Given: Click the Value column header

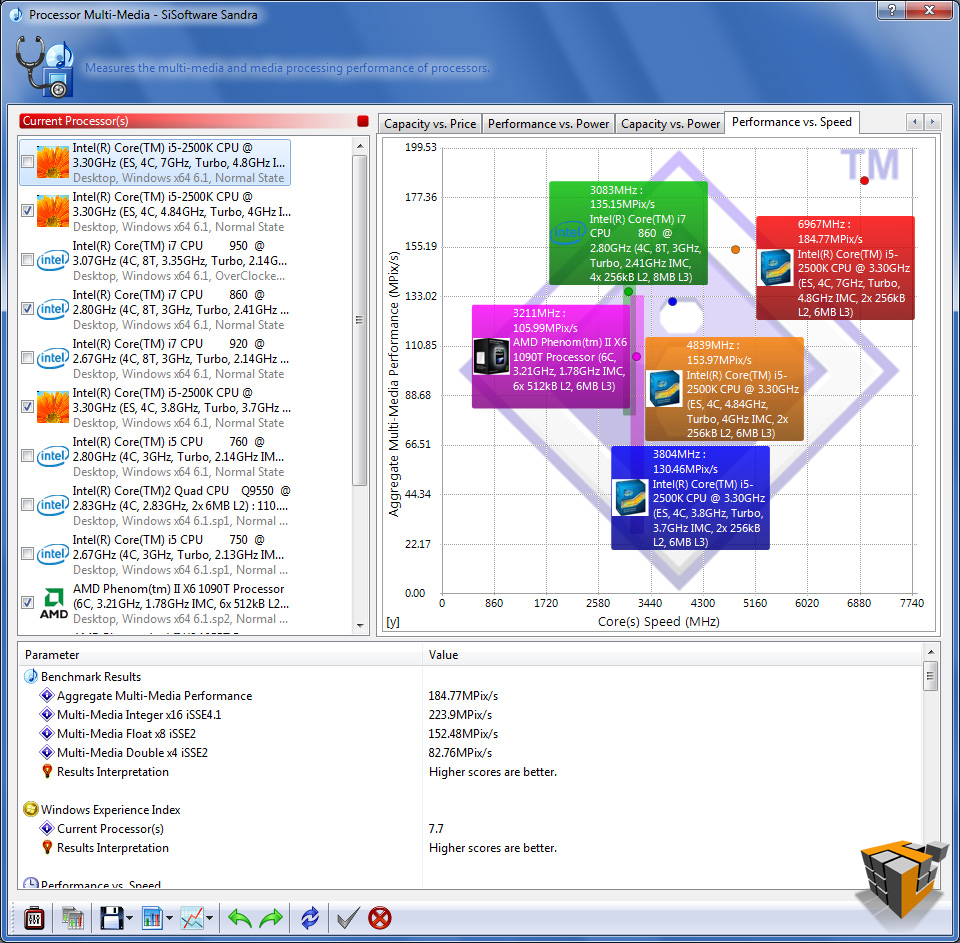Looking at the screenshot, I should [x=672, y=655].
